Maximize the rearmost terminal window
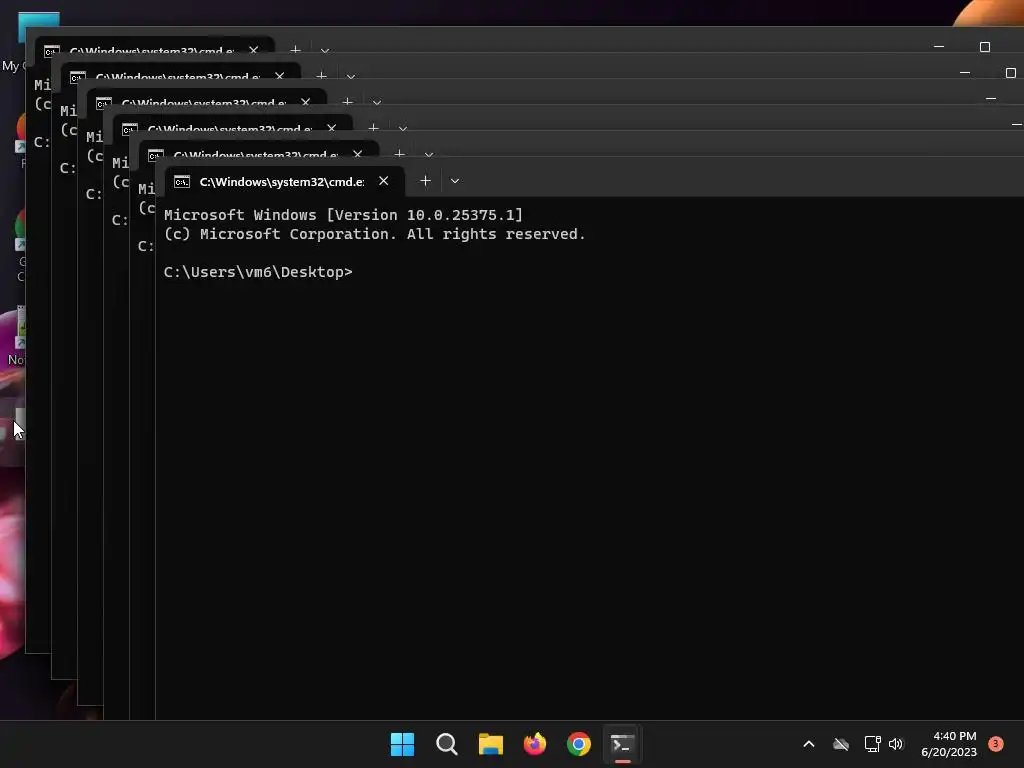Screen dimensions: 1024x768 point(985,46)
